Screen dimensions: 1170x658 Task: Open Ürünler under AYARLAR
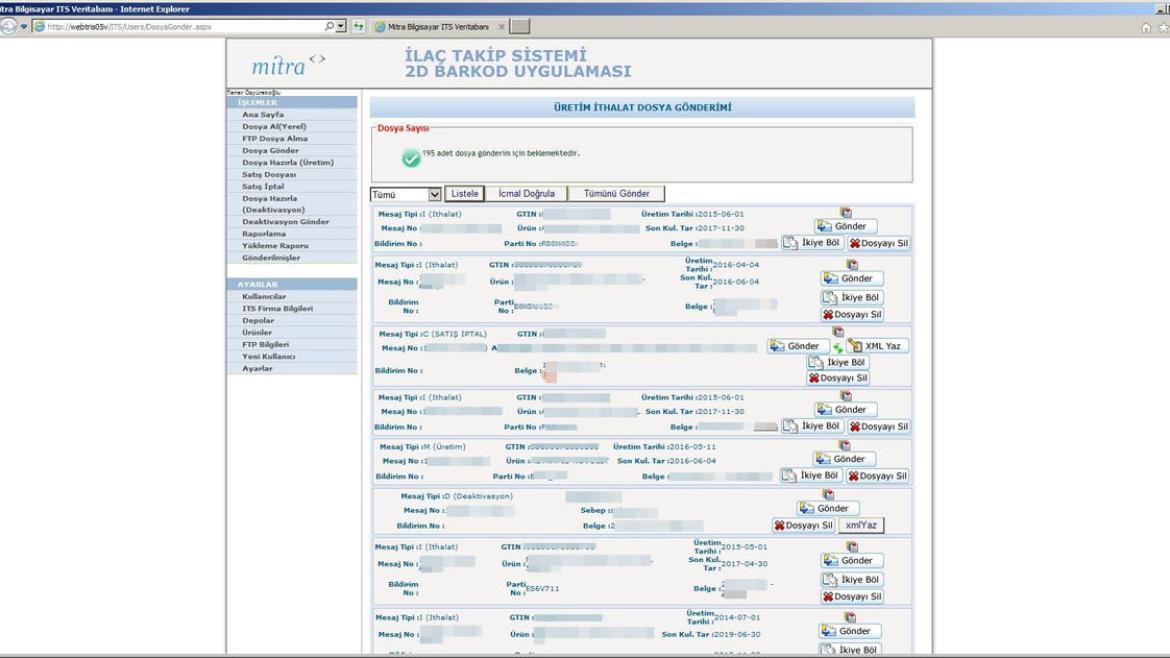(257, 333)
